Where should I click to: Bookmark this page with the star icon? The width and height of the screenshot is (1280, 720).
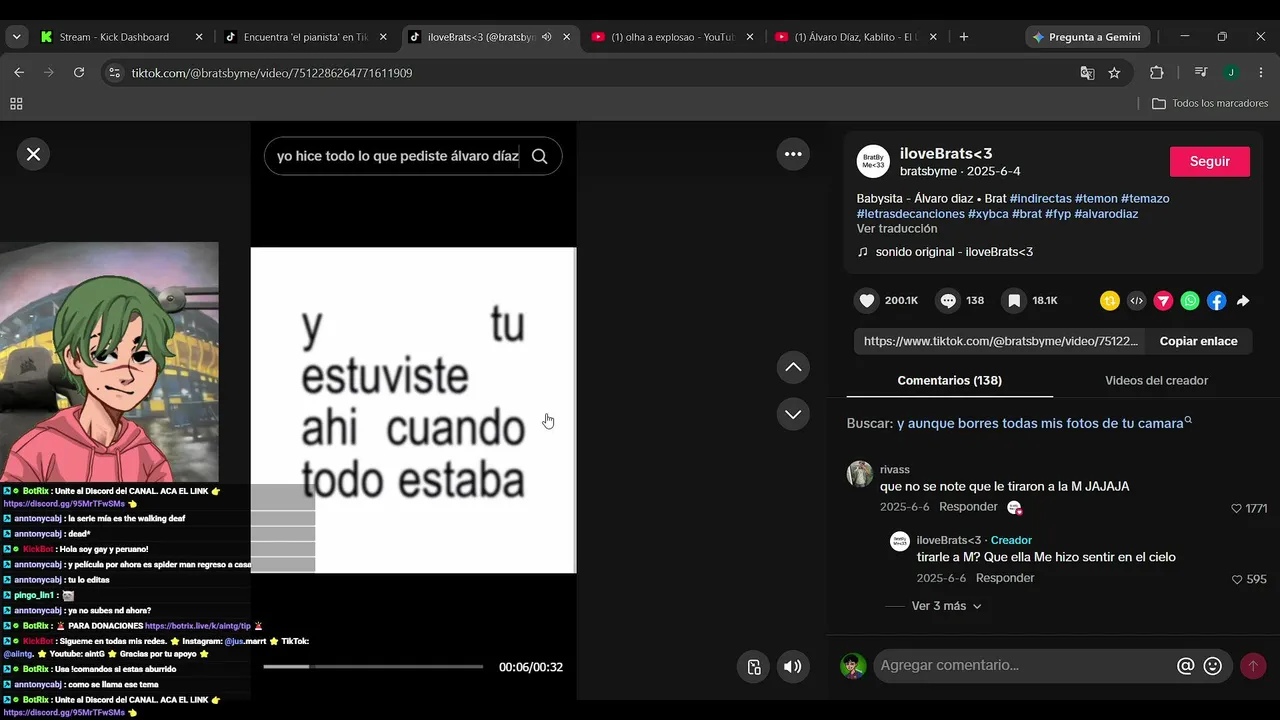pyautogui.click(x=1114, y=73)
